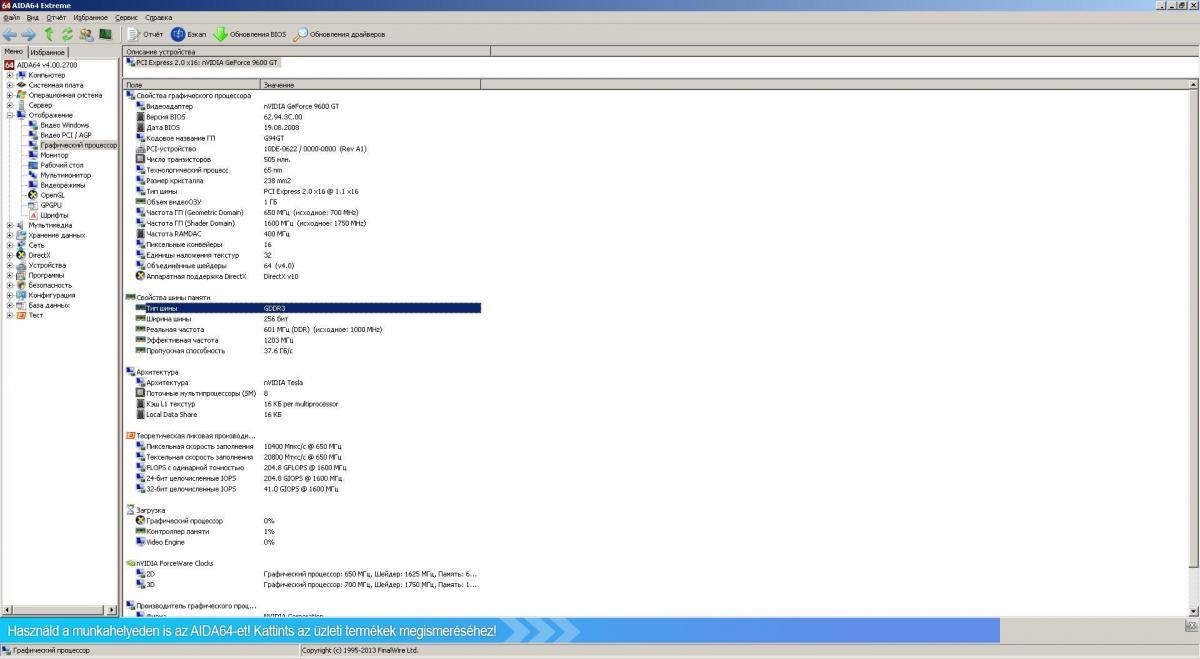Open Обновления BIOS
Viewport: 1200px width, 659px height.
(250, 34)
